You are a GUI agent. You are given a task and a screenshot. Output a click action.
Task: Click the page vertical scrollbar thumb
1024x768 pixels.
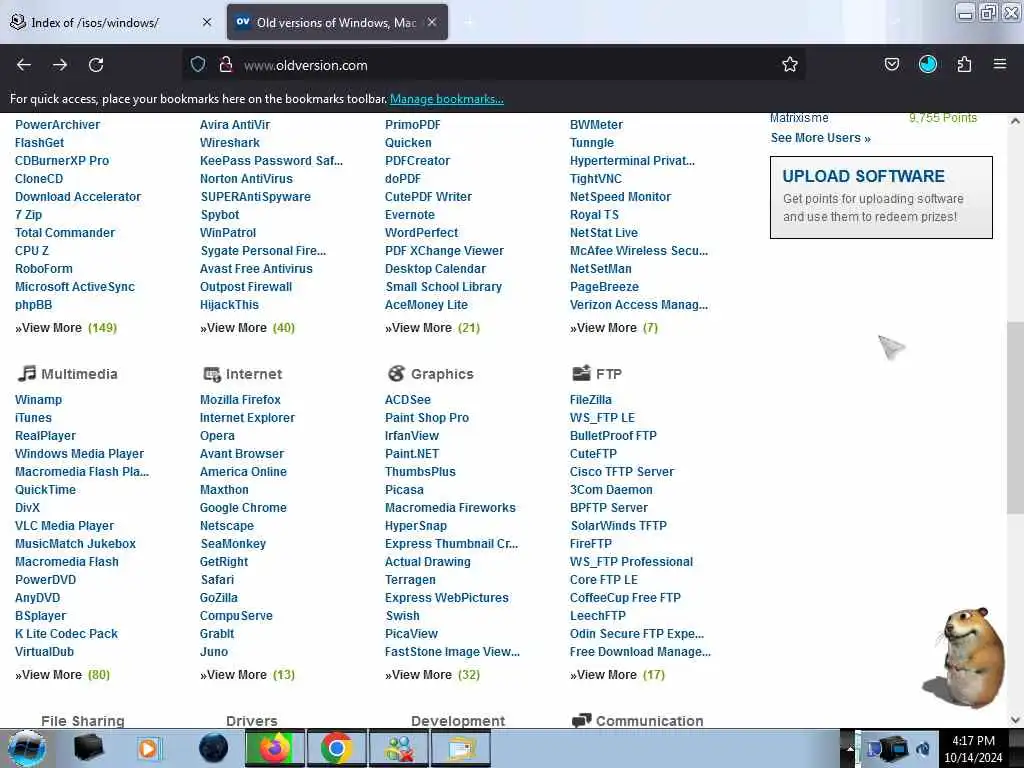(x=1015, y=418)
